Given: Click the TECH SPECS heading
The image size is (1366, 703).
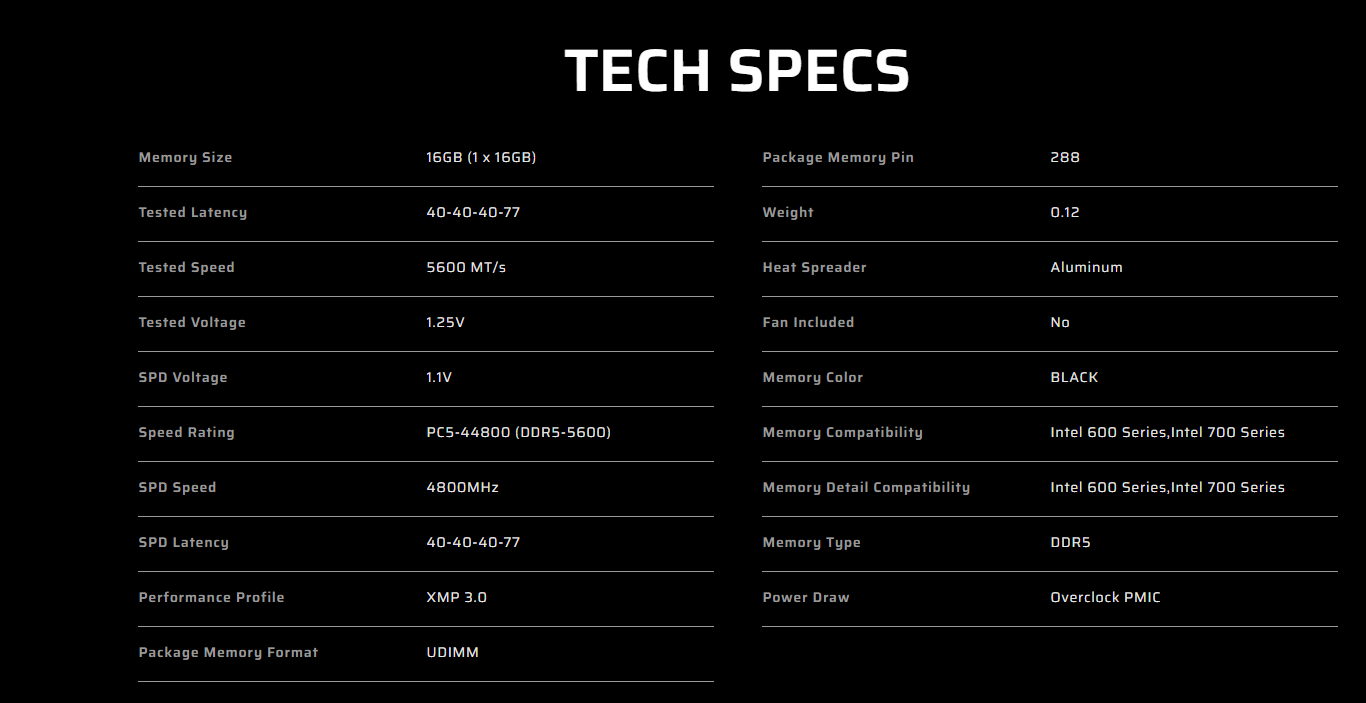Looking at the screenshot, I should 737,71.
